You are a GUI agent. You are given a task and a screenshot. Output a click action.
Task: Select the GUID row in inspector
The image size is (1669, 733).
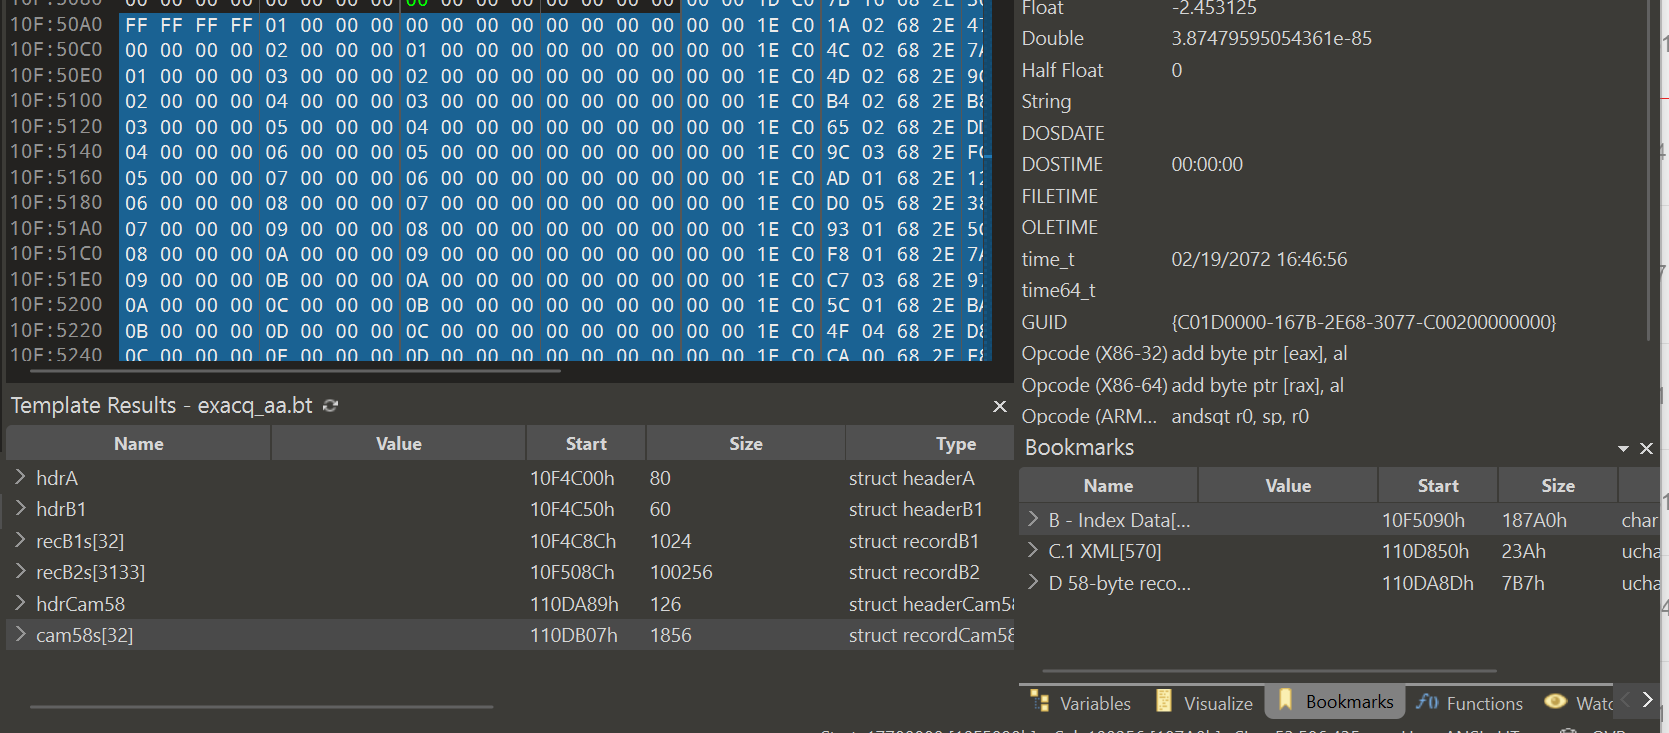pyautogui.click(x=1044, y=322)
